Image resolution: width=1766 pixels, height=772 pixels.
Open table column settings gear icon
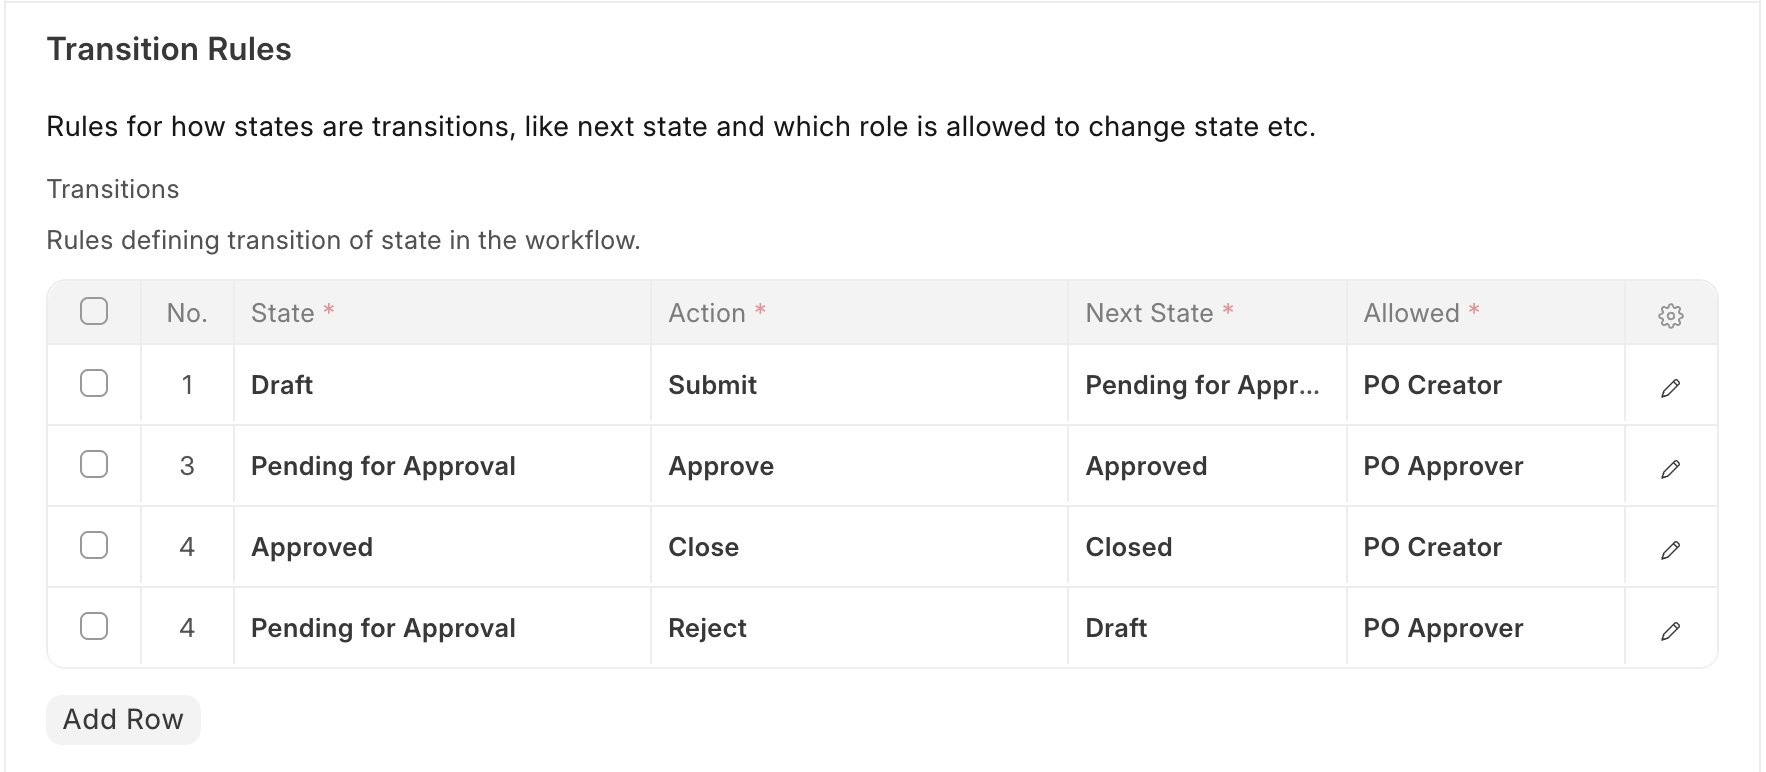[x=1670, y=316]
